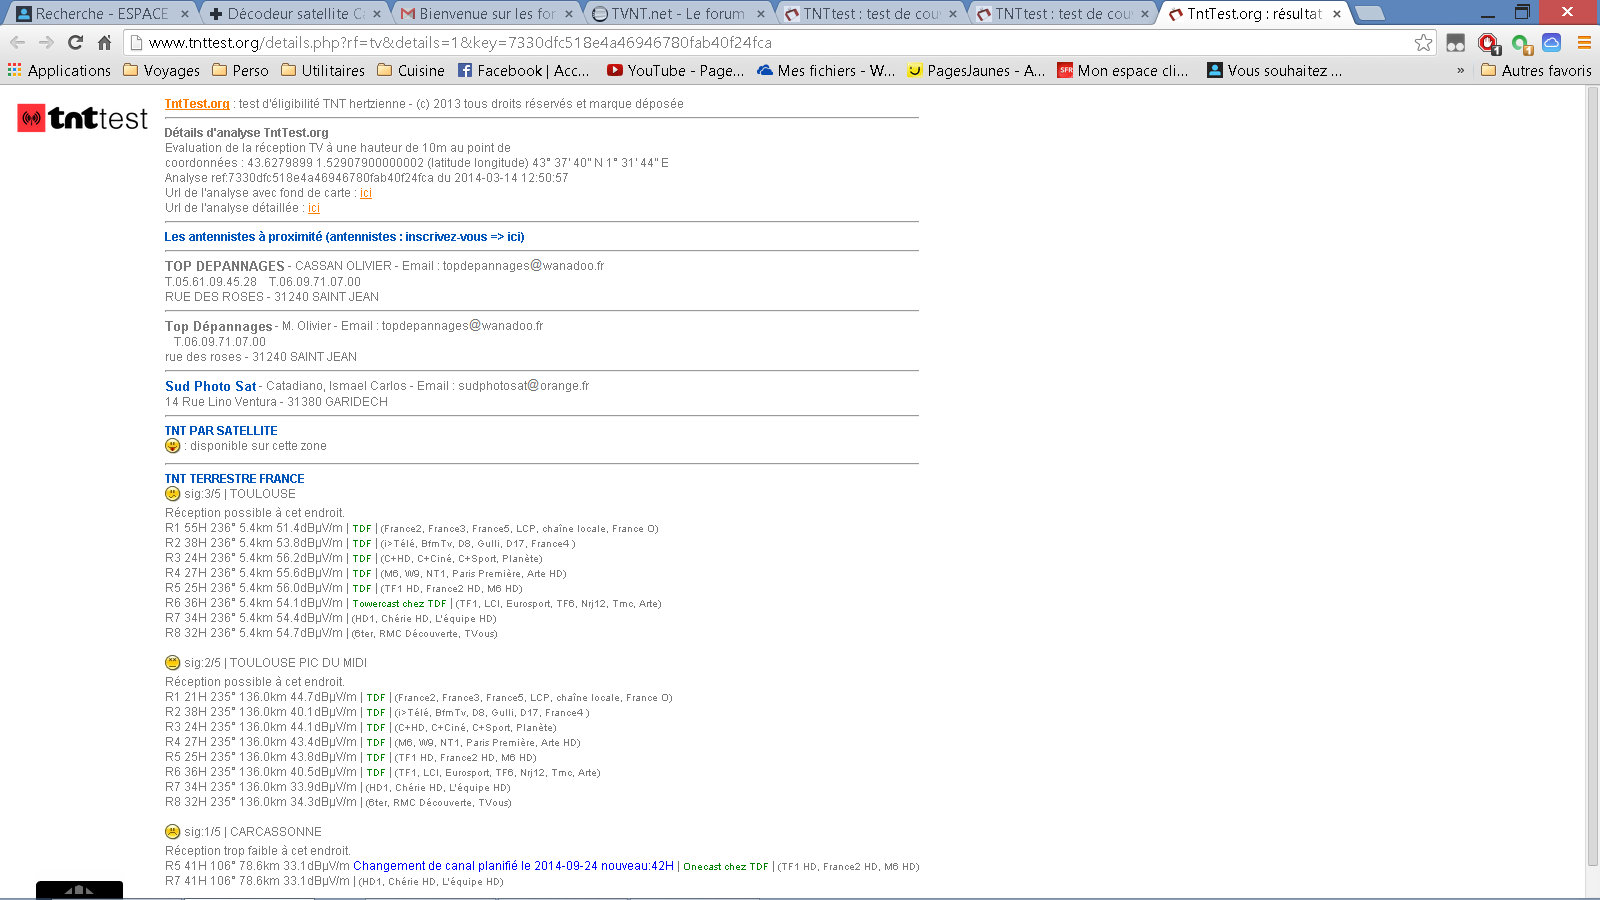Expand the Voyages bookmark folder
Screen dimensions: 1600x900
pyautogui.click(x=161, y=71)
